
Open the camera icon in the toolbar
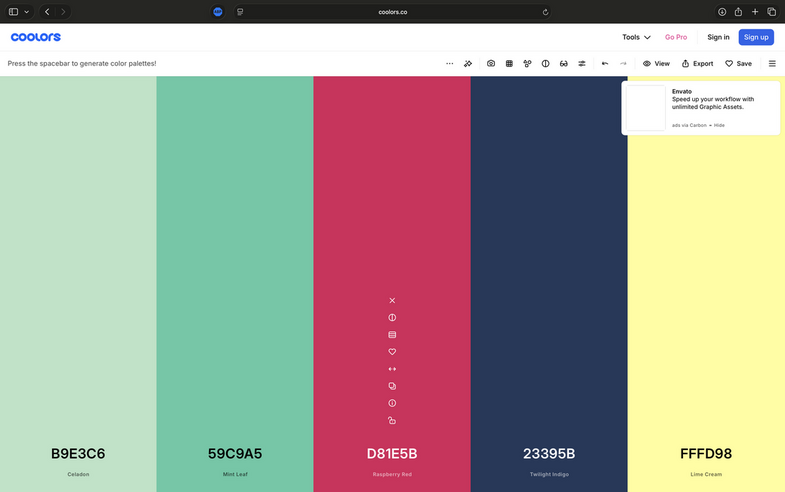[491, 63]
